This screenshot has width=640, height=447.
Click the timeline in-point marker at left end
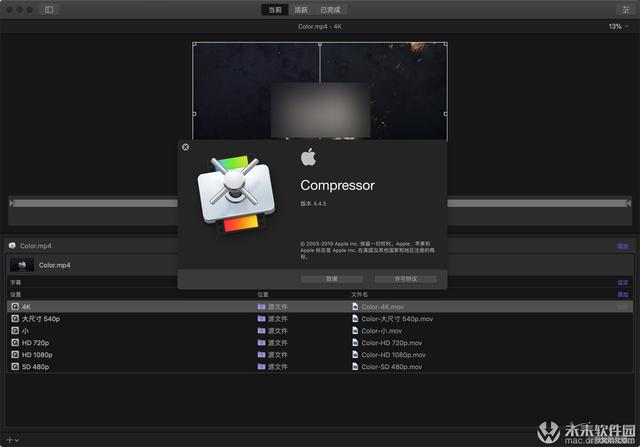click(11, 203)
